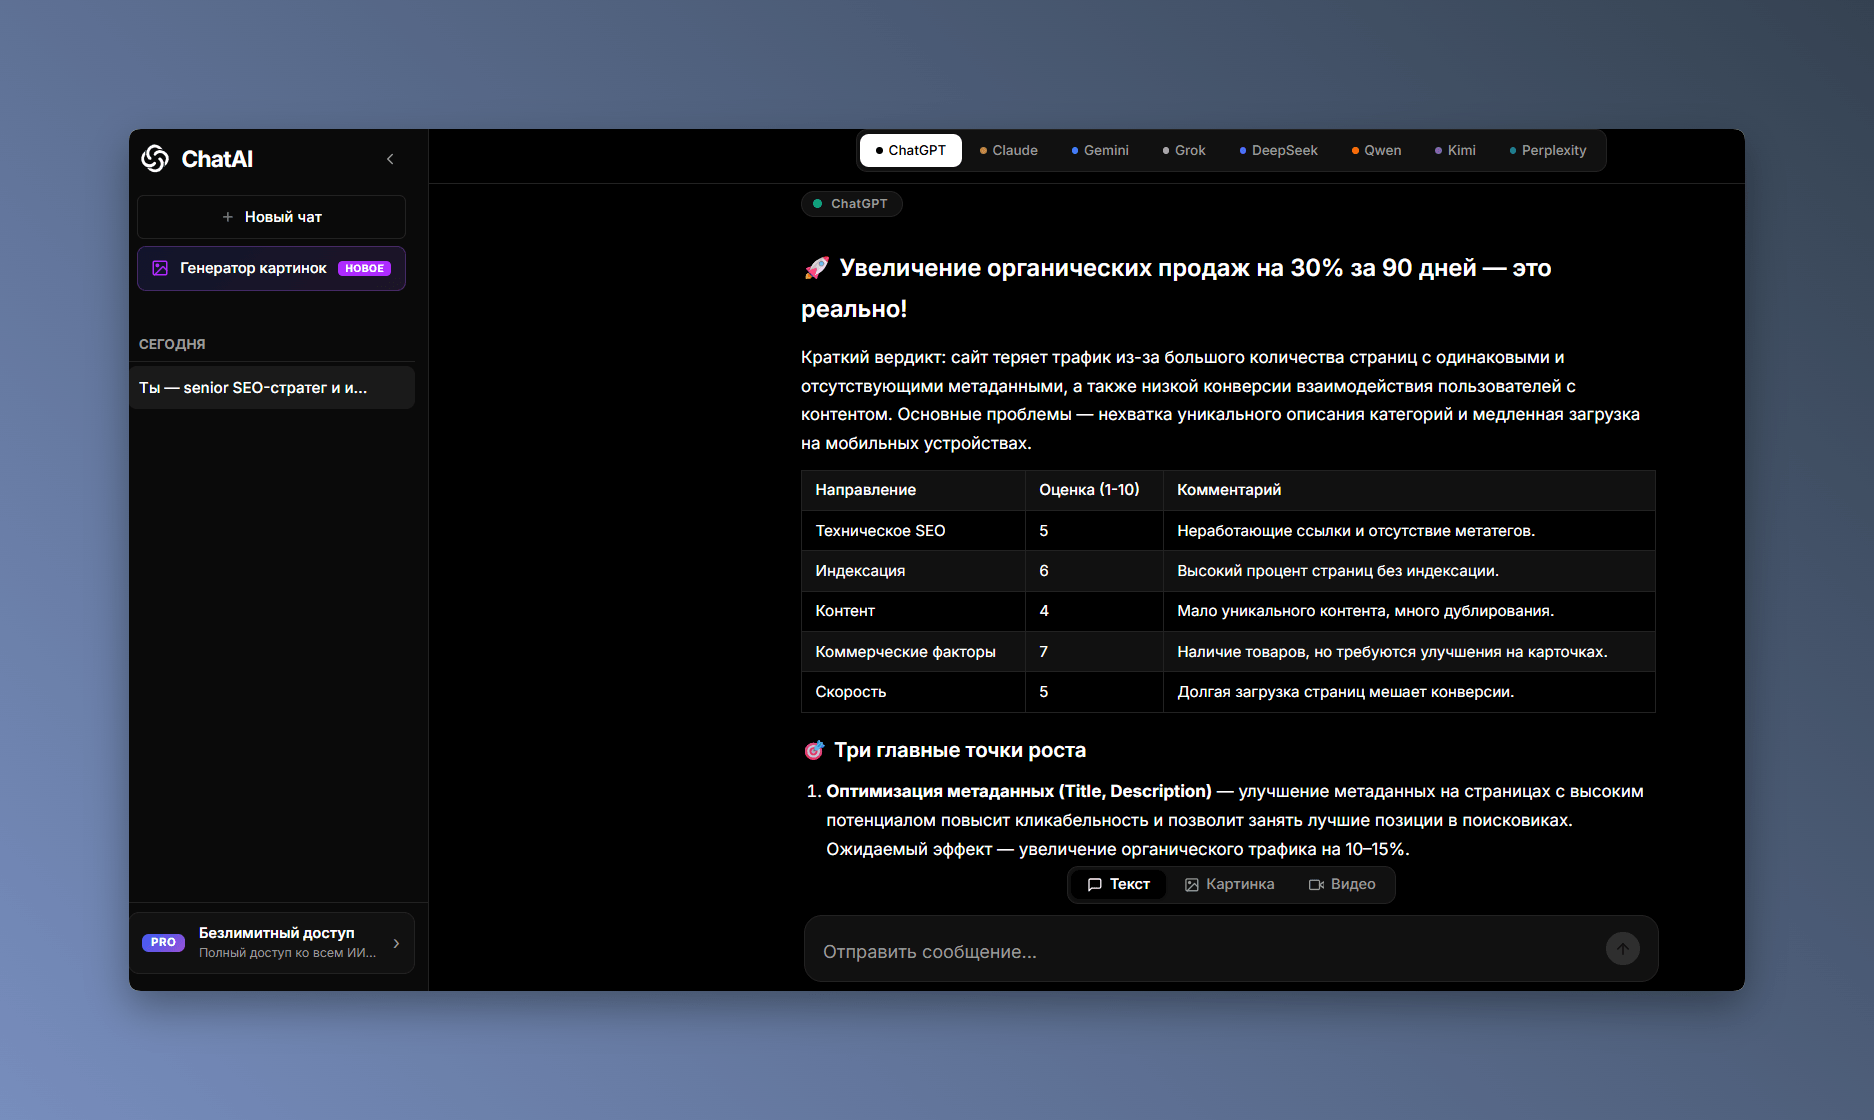Select Картинка input mode
This screenshot has height=1120, width=1874.
click(1229, 884)
